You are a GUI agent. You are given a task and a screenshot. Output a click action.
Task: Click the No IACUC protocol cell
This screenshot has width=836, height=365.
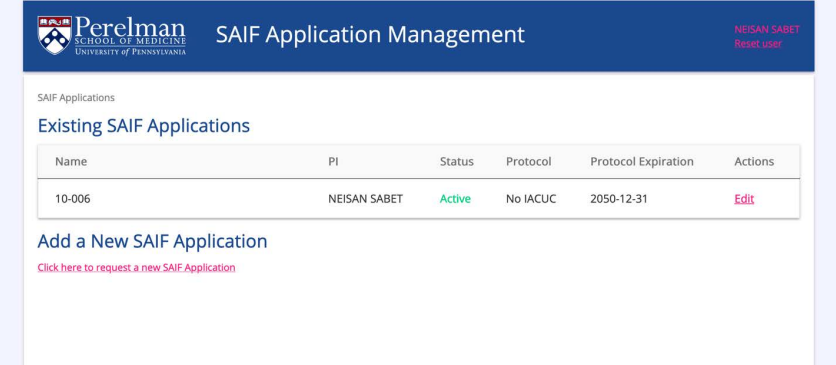[x=531, y=199]
